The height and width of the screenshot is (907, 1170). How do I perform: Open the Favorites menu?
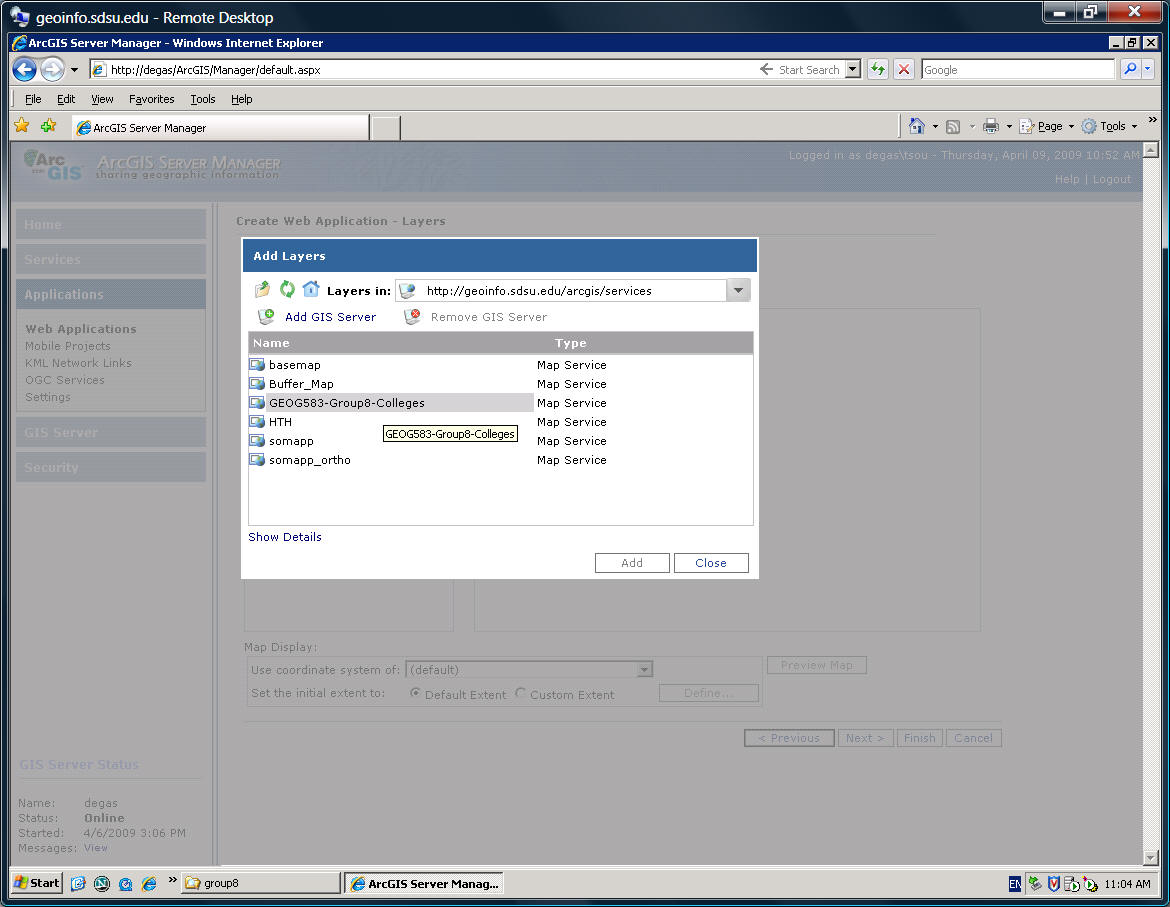(x=151, y=99)
